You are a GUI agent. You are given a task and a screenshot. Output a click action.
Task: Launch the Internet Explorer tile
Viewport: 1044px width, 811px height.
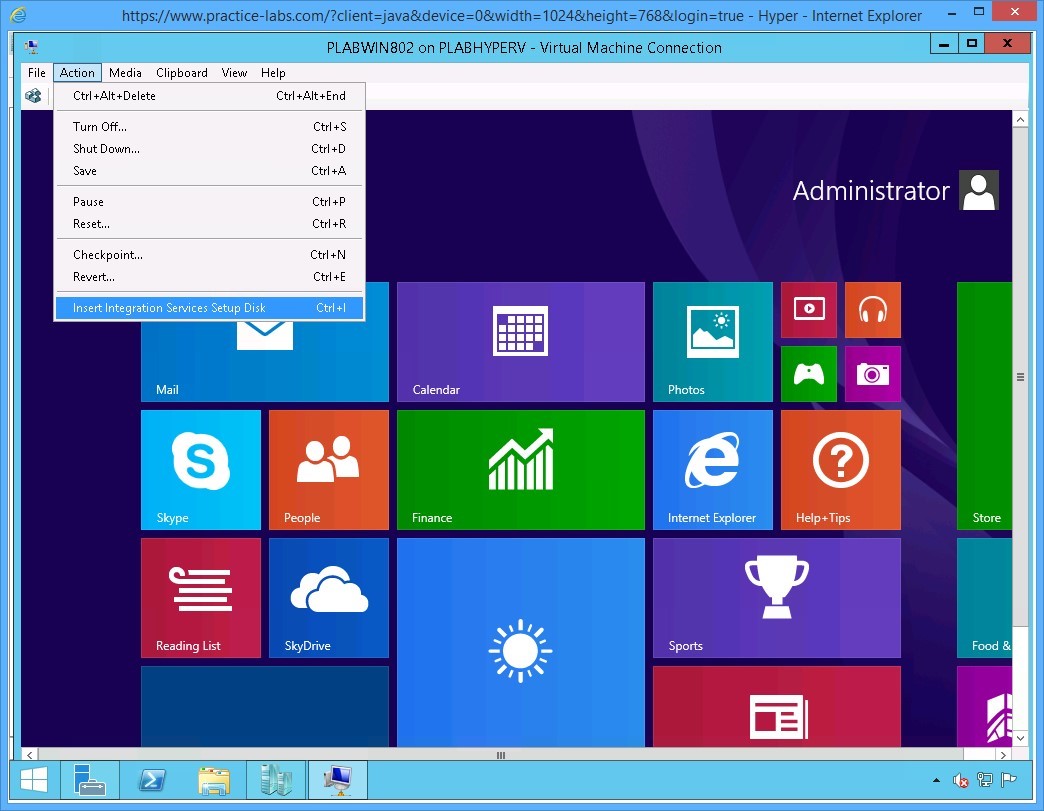pyautogui.click(x=712, y=470)
